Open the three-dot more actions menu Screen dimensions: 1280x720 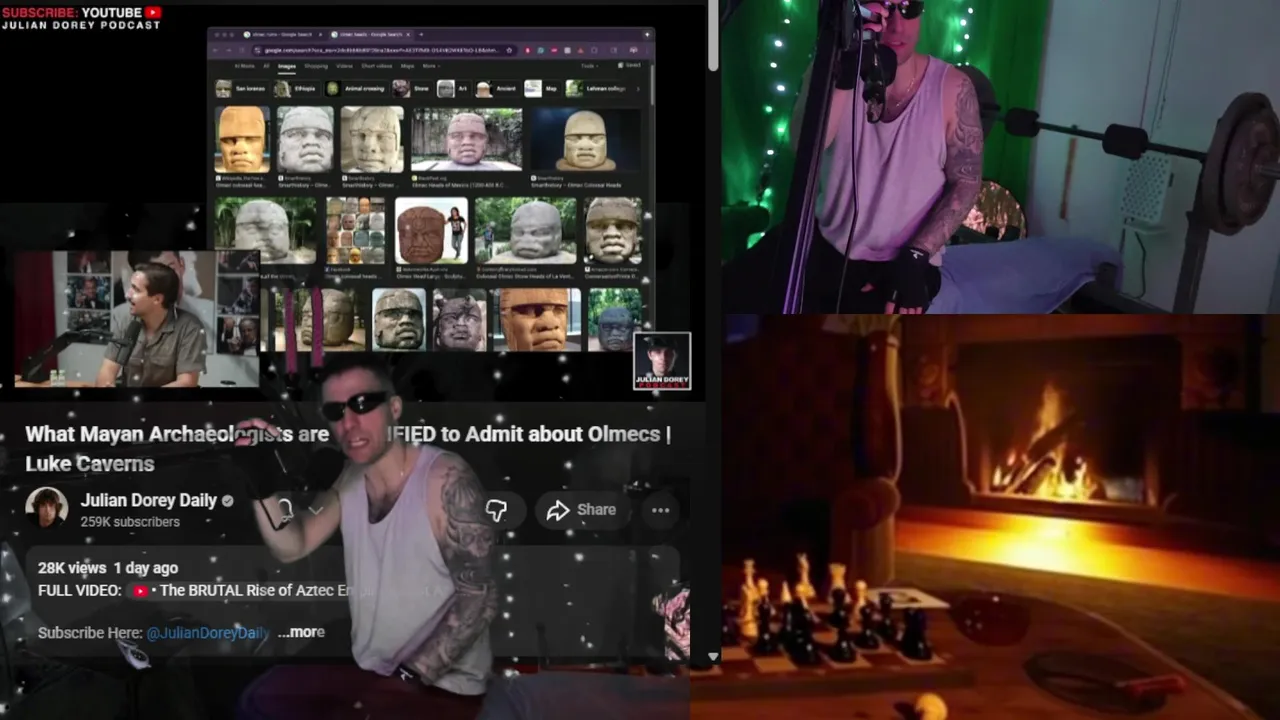[660, 510]
